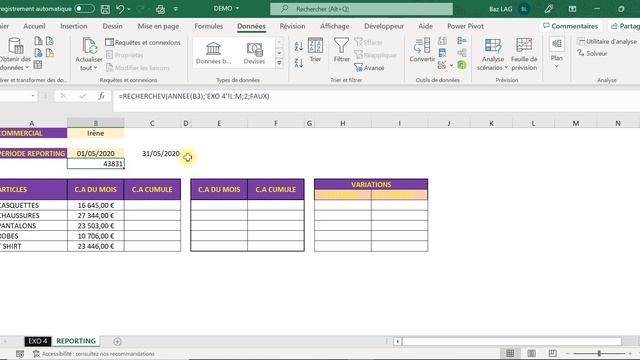Click Obtenir des données icon
This screenshot has height=360, width=640.
click(16, 46)
